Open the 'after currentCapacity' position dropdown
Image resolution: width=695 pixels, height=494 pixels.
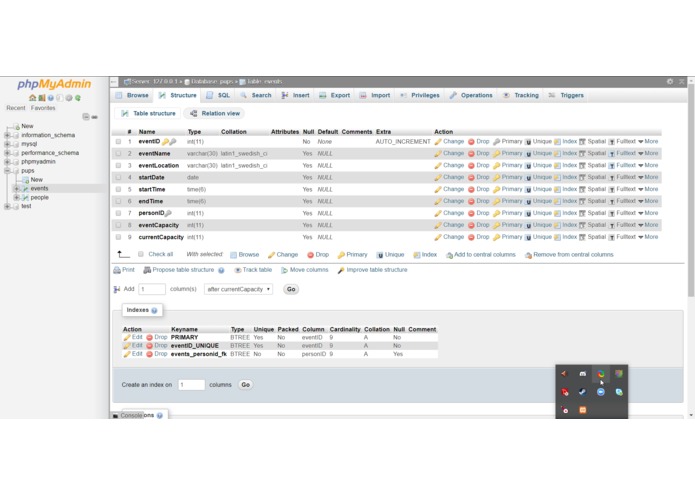[x=238, y=289]
